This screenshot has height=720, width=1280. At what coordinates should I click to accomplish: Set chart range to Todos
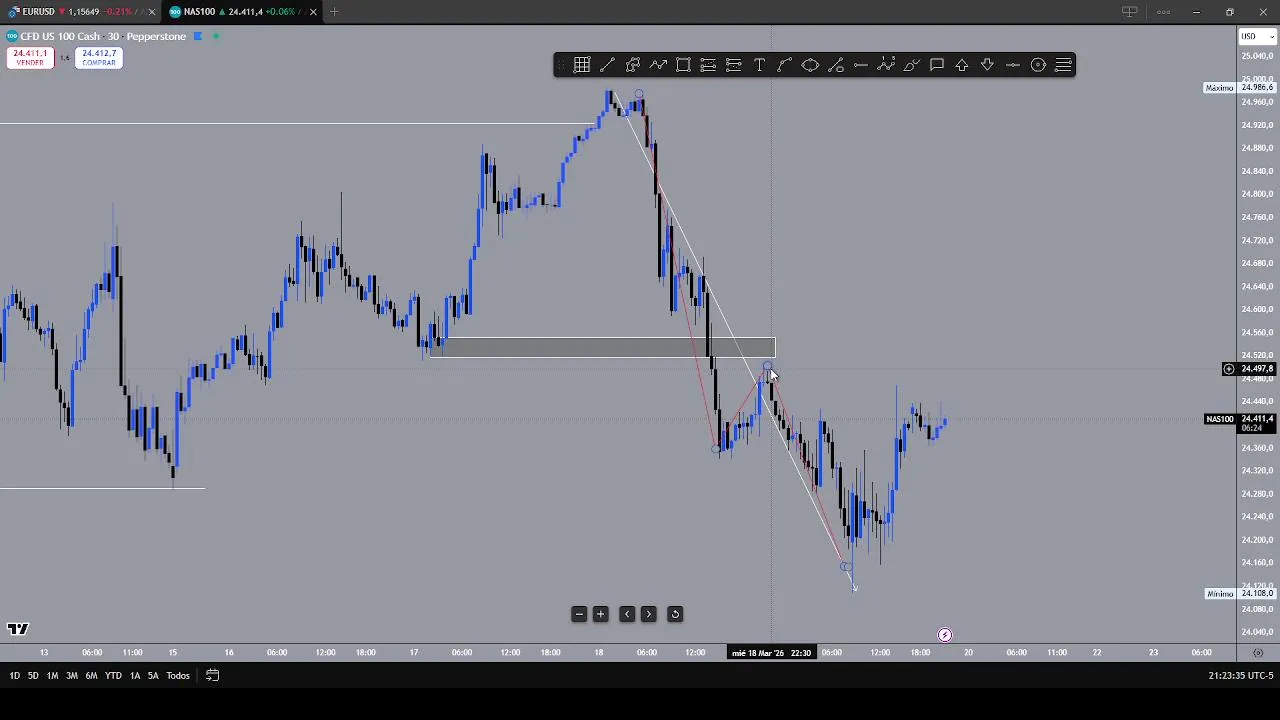178,676
